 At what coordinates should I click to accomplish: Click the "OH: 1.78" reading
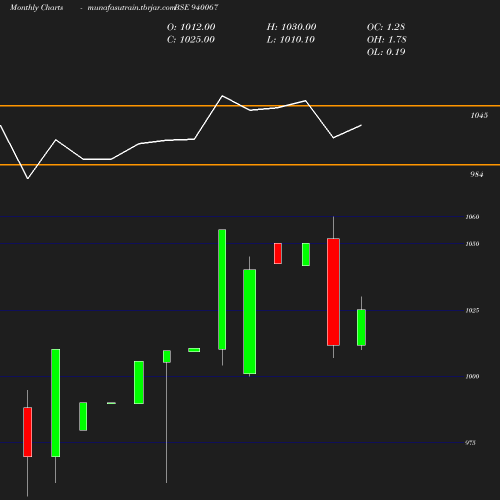(x=387, y=40)
